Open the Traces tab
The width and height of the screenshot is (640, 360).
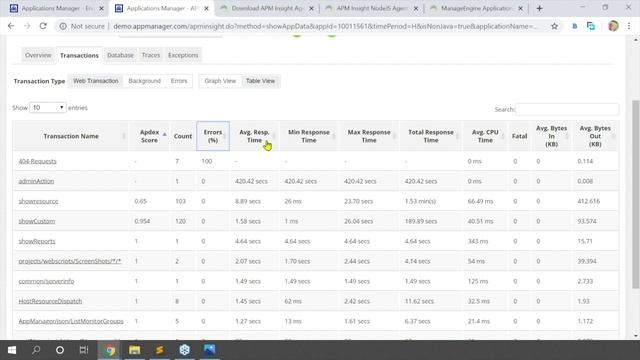[151, 55]
